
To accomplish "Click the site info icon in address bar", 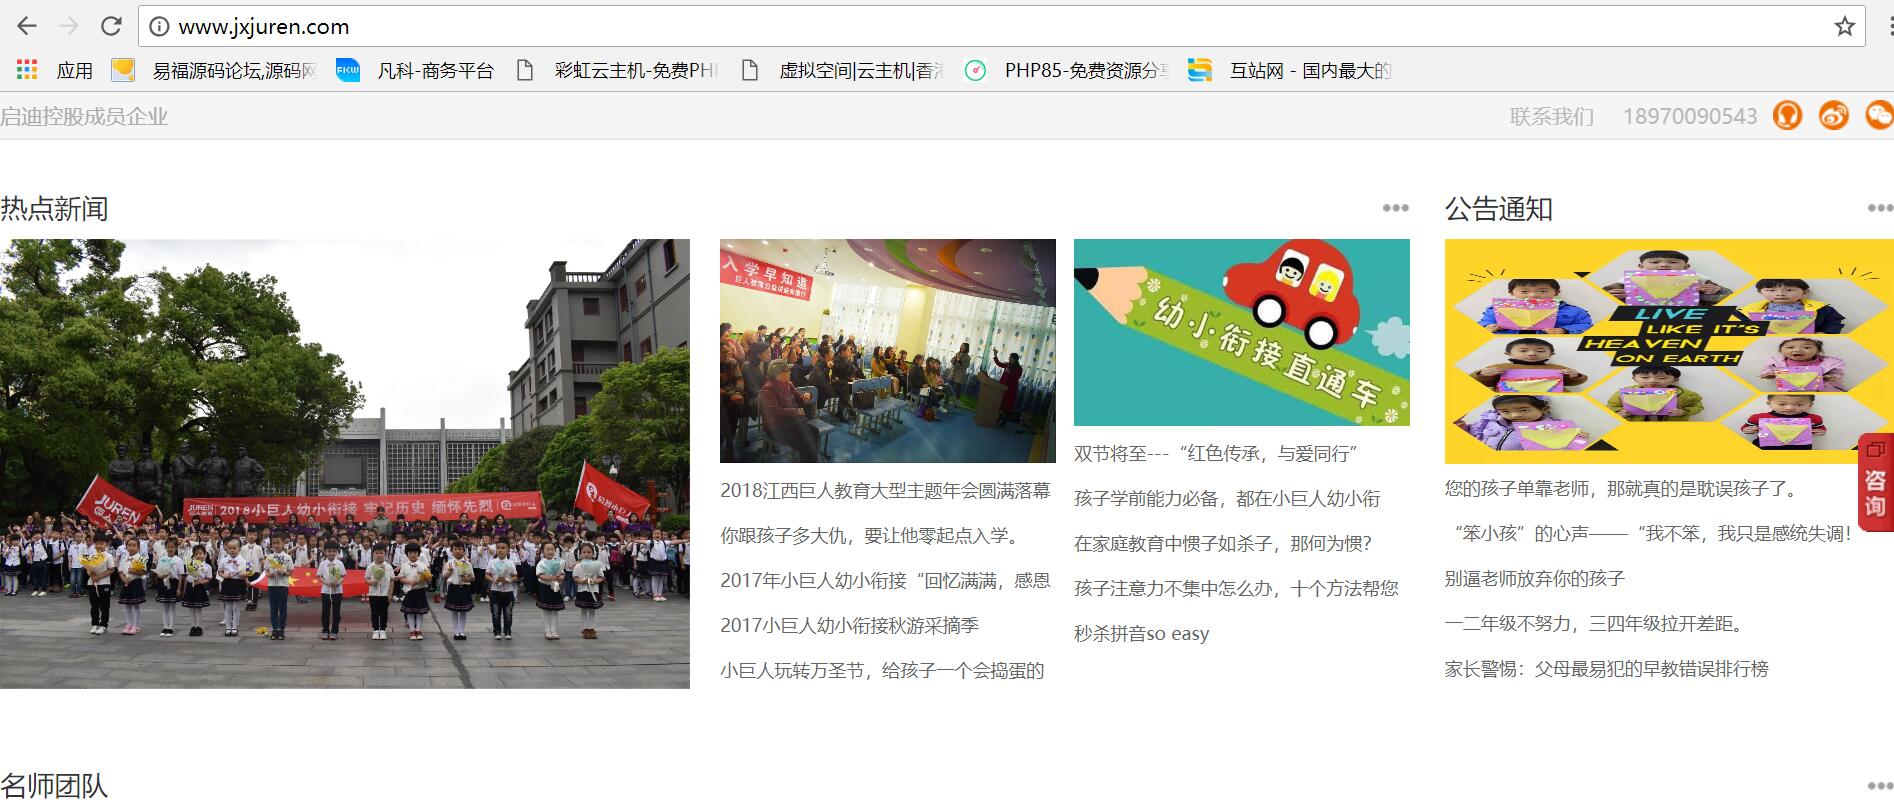I will 159,27.
